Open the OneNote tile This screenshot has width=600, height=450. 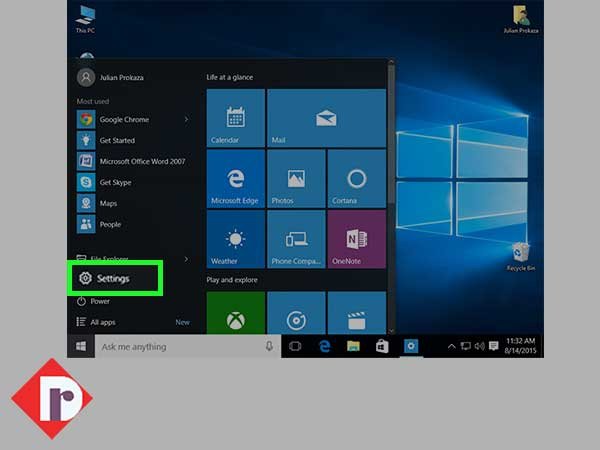pyautogui.click(x=357, y=239)
